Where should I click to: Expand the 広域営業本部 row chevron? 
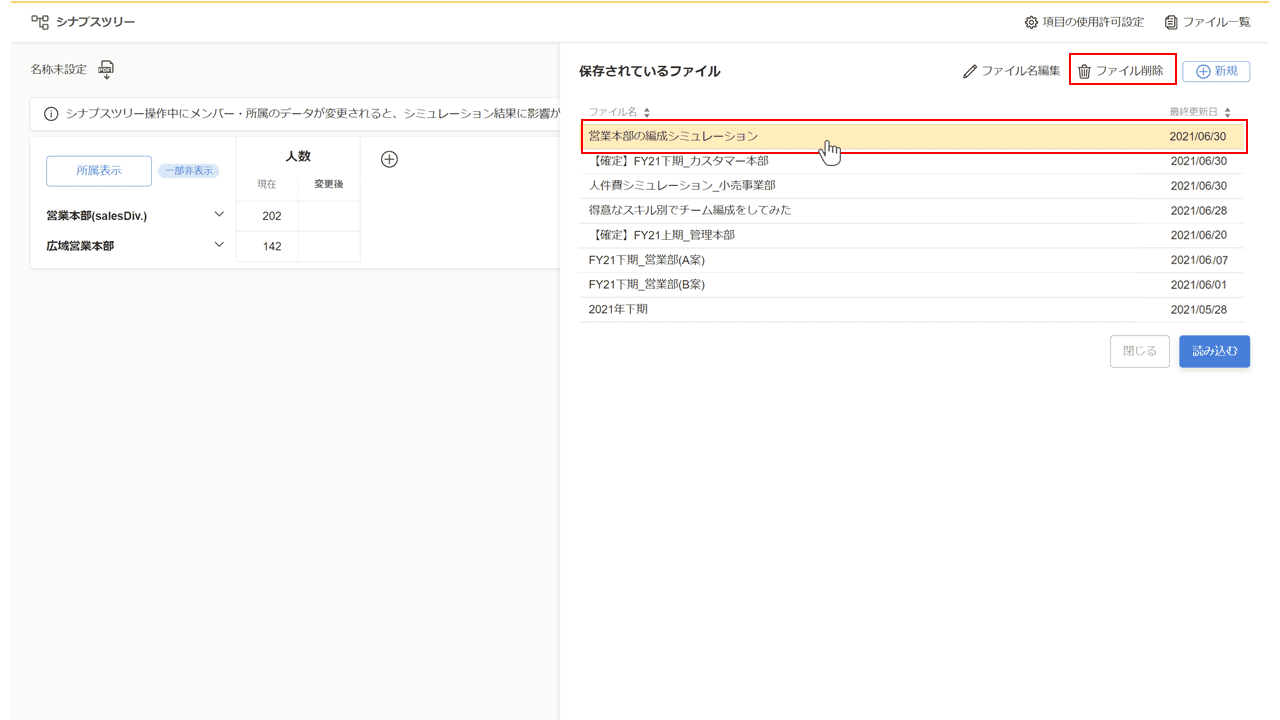(x=219, y=244)
